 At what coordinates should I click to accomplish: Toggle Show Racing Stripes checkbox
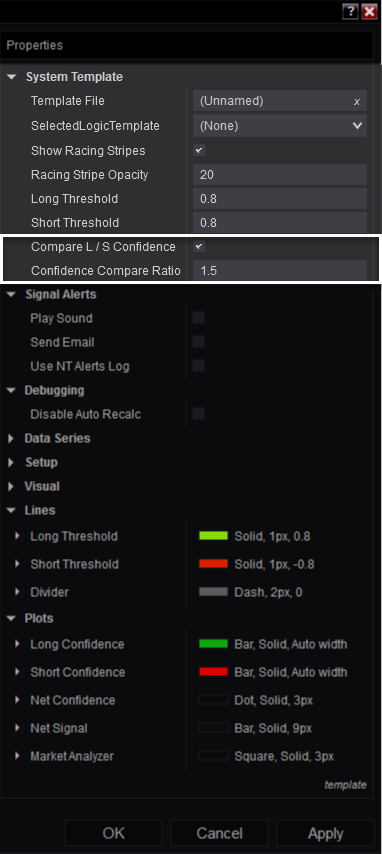tap(199, 150)
